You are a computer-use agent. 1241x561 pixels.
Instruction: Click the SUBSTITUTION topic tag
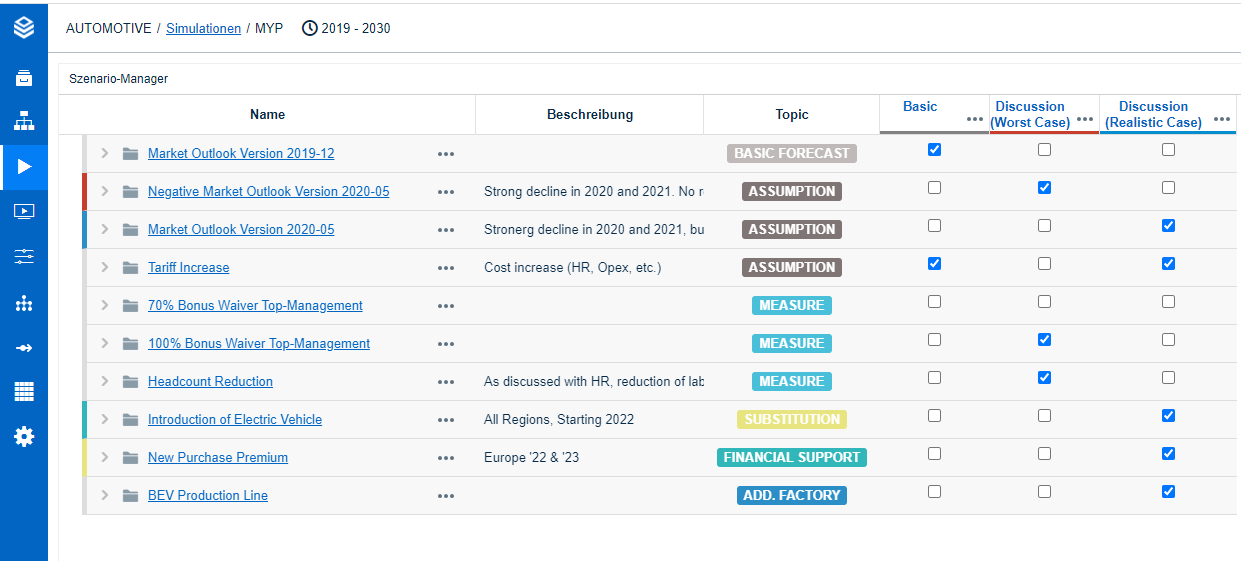[x=791, y=420]
